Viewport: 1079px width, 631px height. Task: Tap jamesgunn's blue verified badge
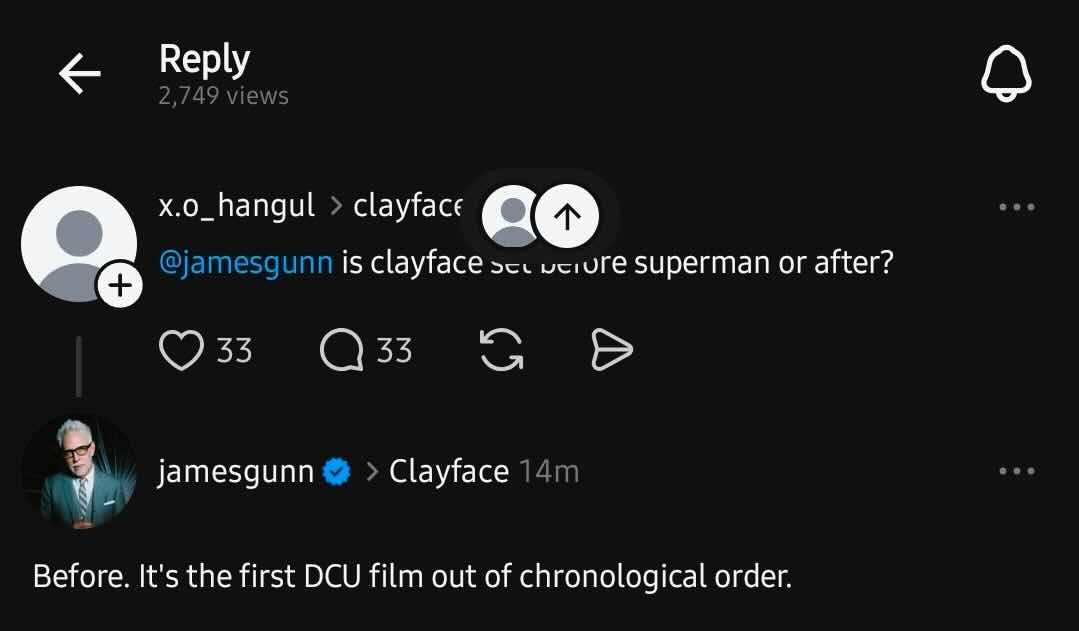tap(337, 472)
